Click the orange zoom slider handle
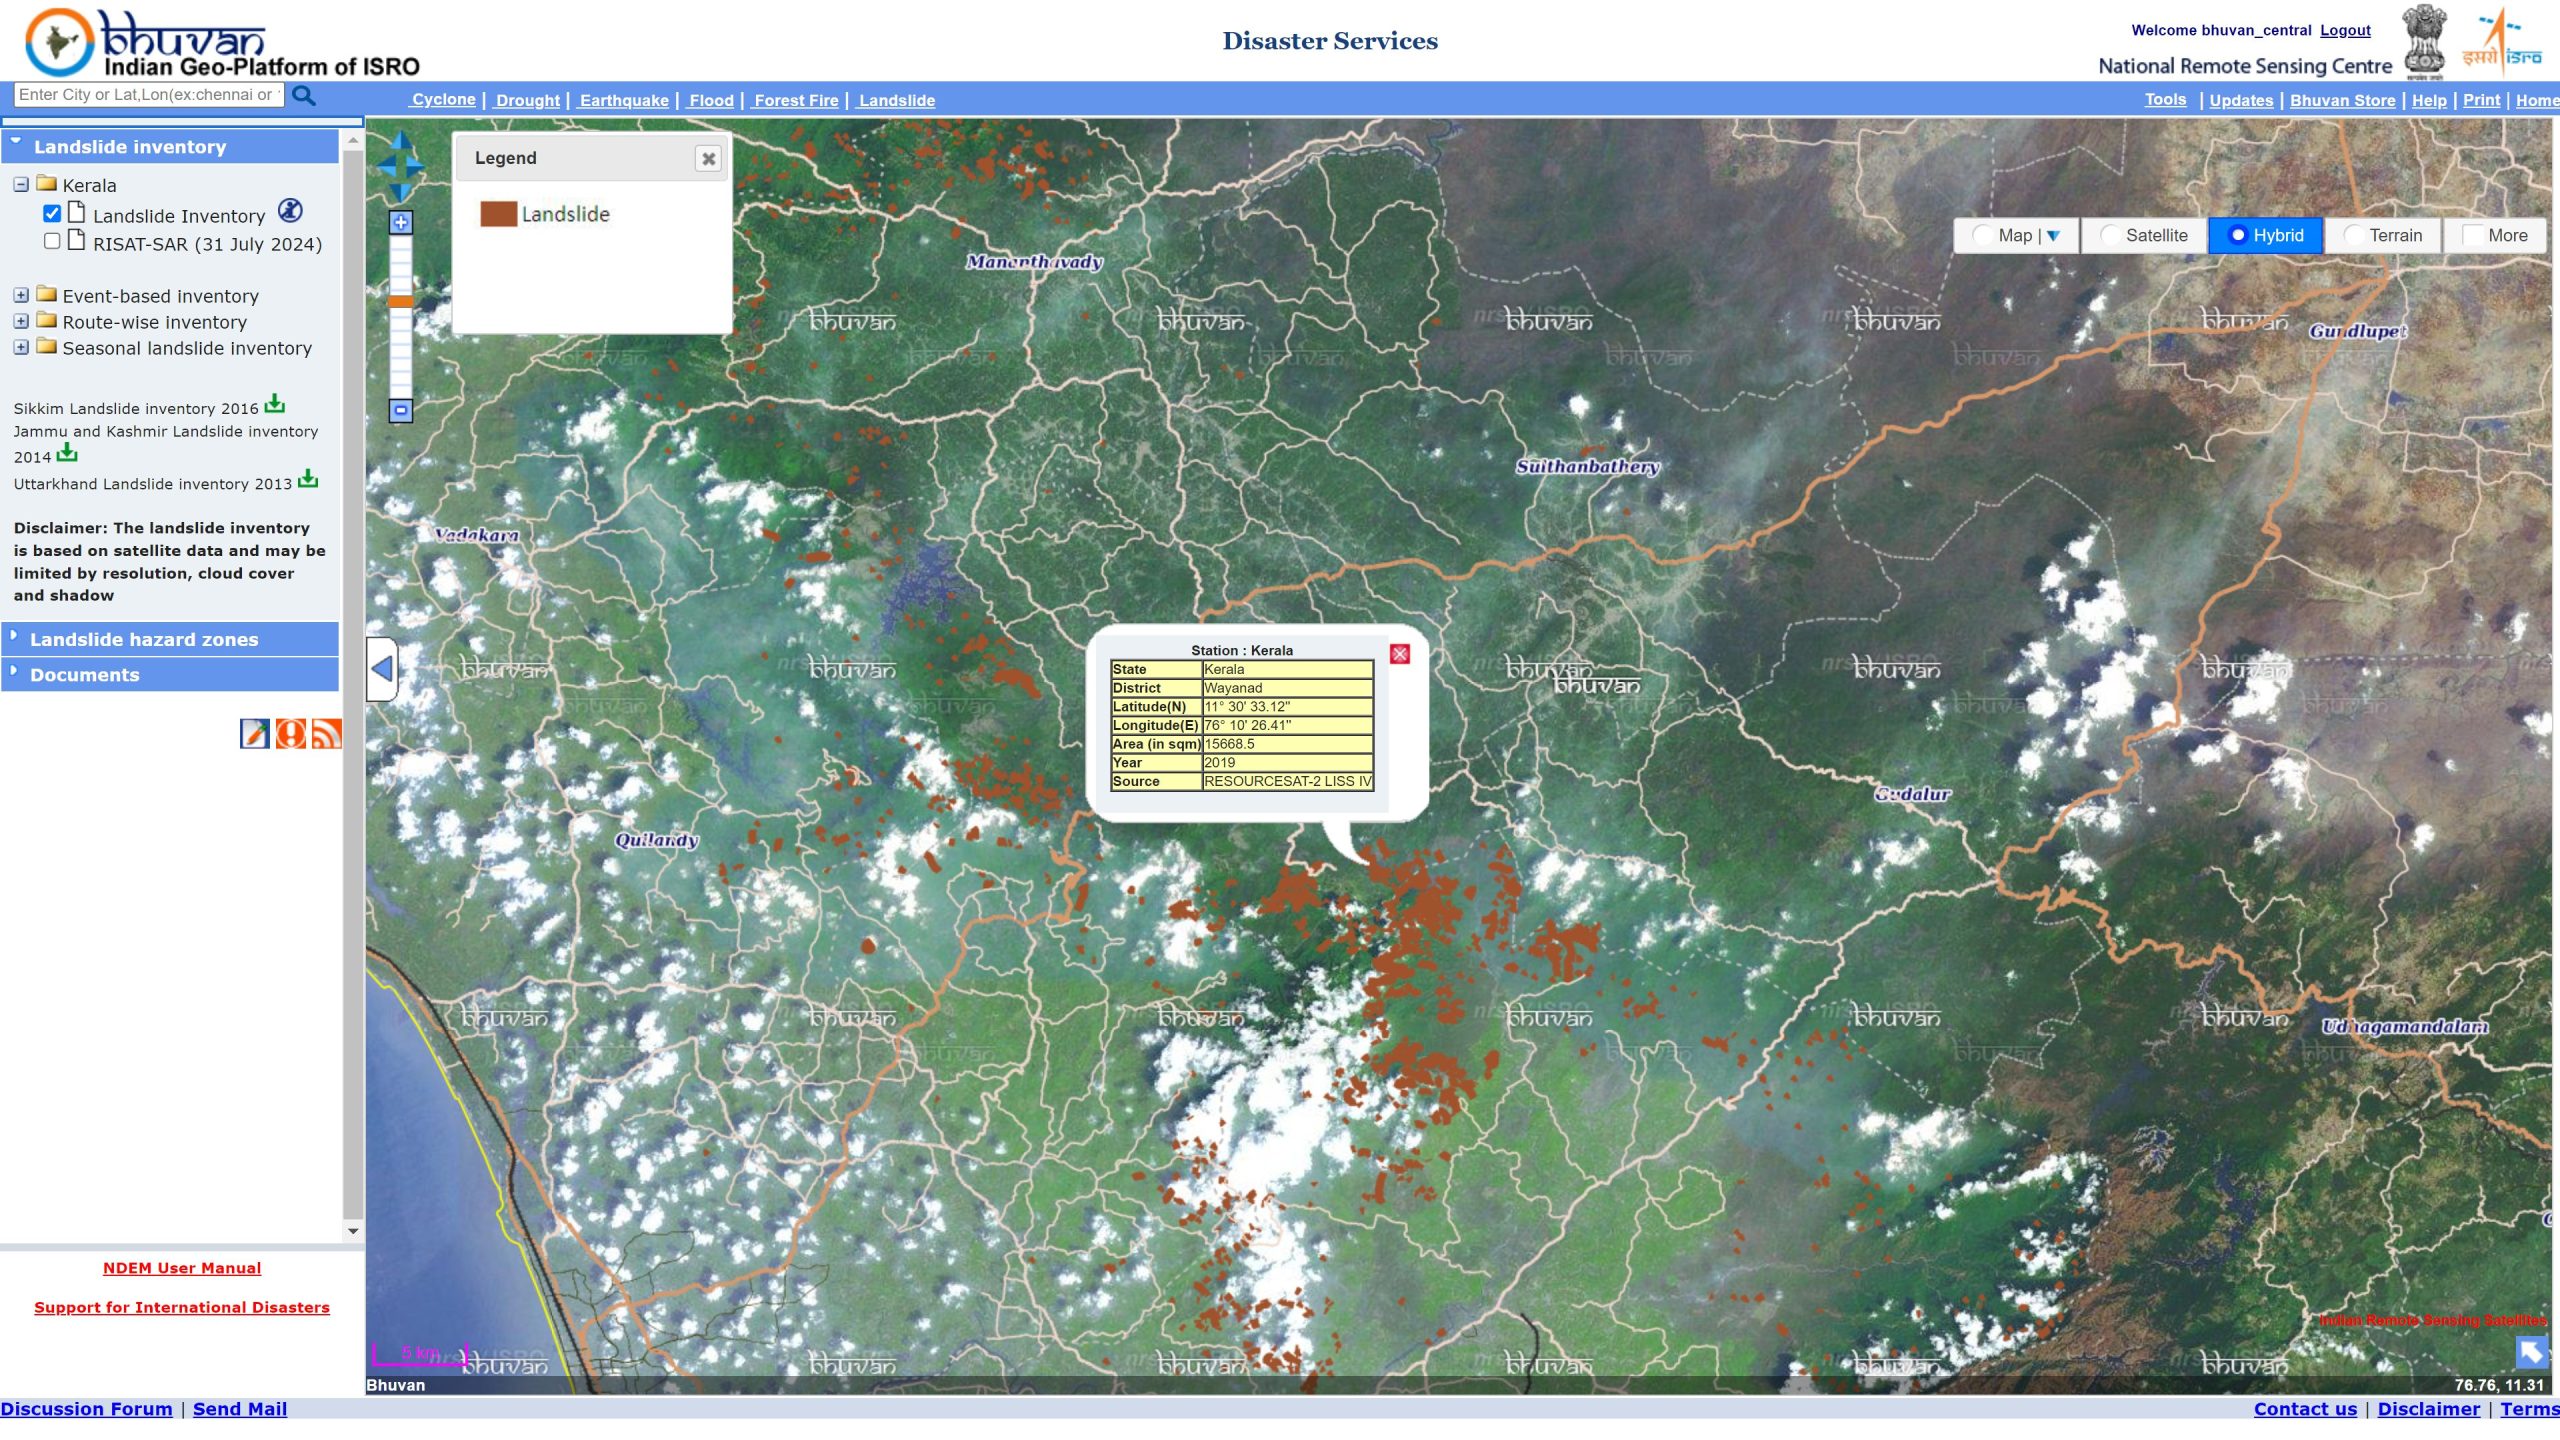 [x=401, y=301]
